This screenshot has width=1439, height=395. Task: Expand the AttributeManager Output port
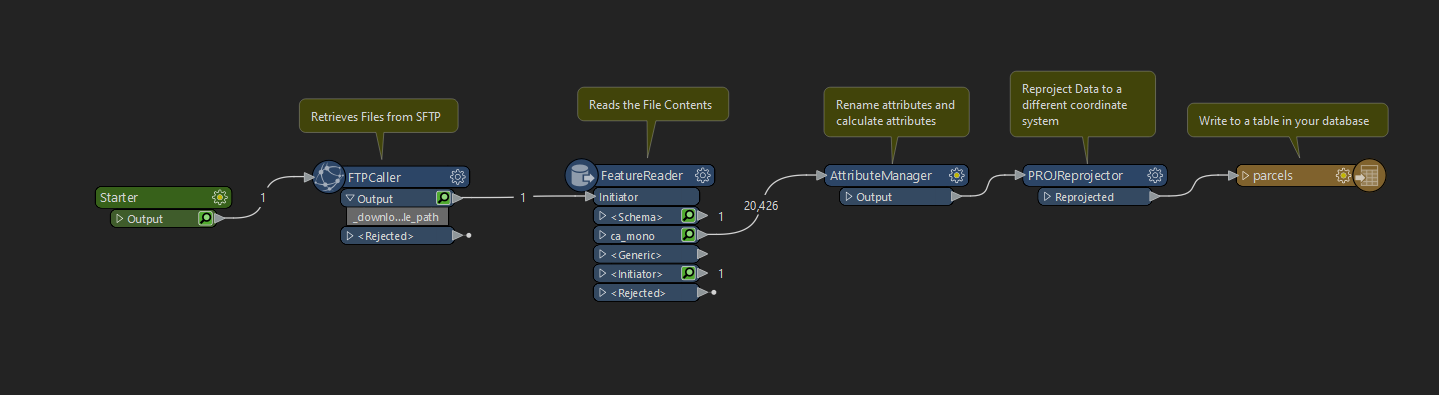click(849, 197)
